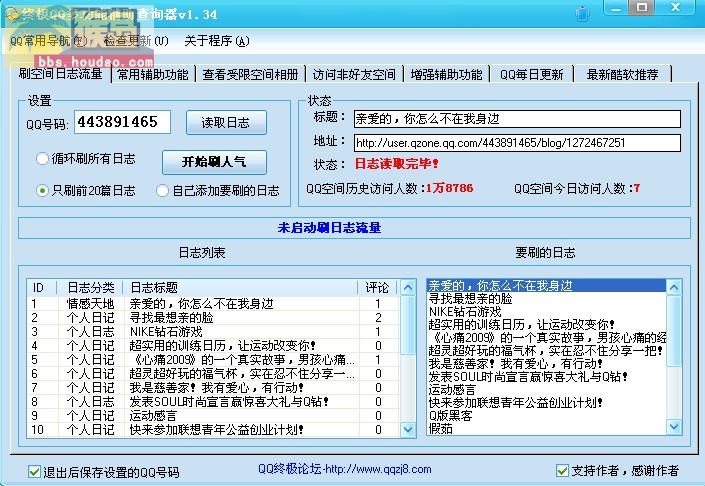The image size is (705, 486).
Task: Select row 1 亲爱的,你怎么不在我身边 in 日志列表
Action: click(214, 303)
